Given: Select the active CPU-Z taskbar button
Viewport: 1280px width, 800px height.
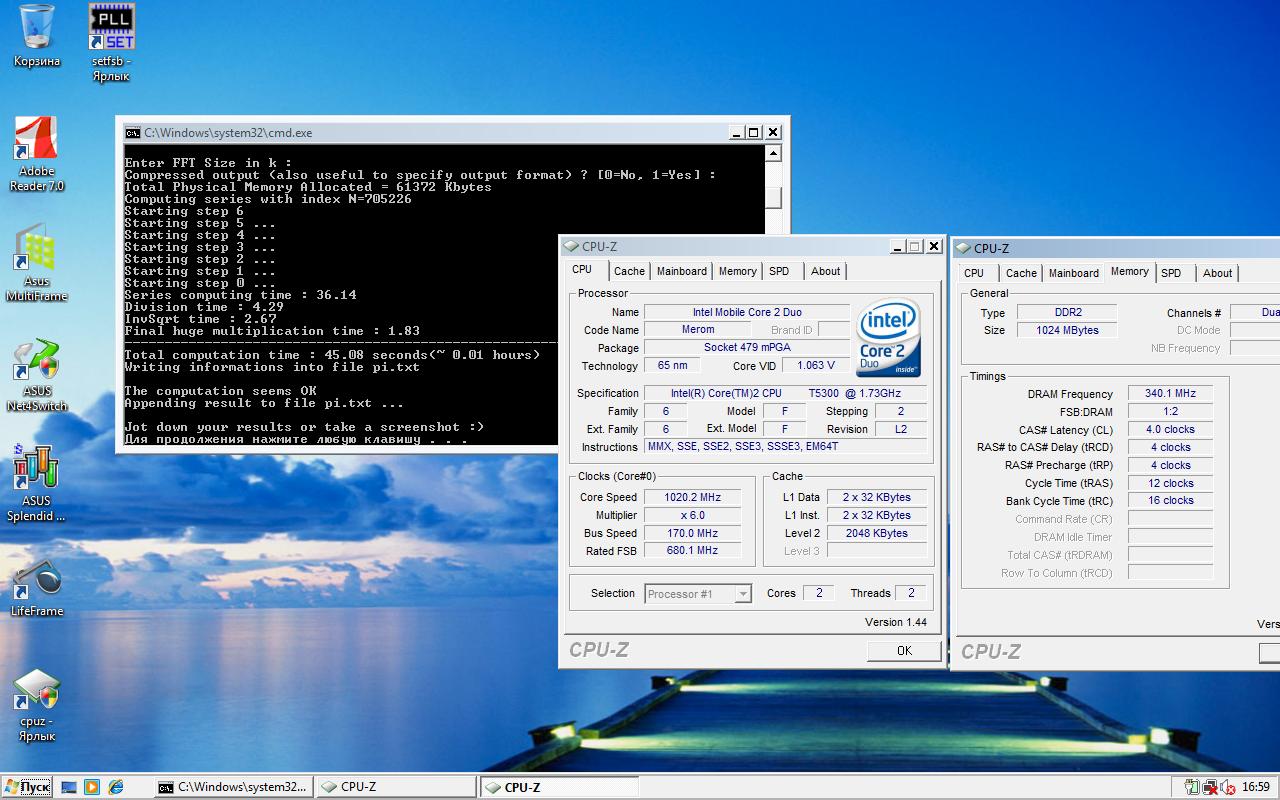Looking at the screenshot, I should 560,787.
